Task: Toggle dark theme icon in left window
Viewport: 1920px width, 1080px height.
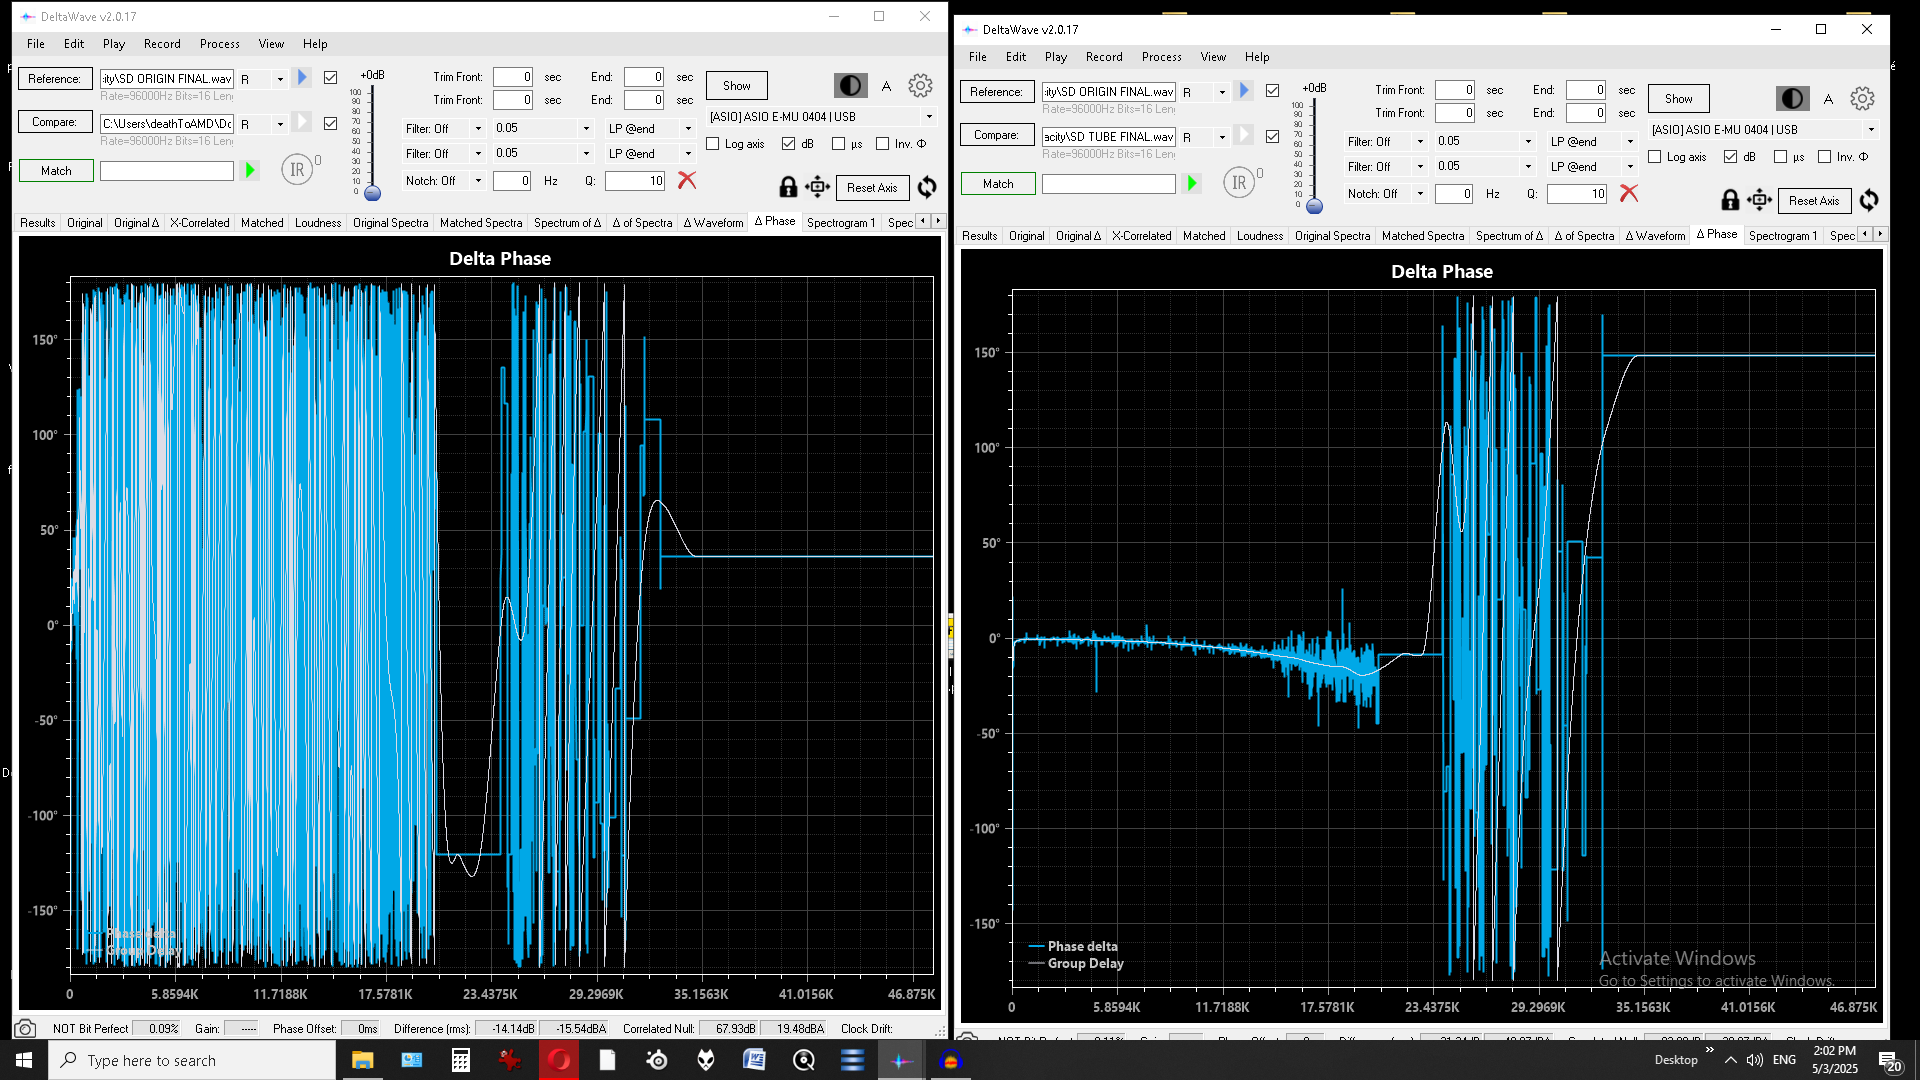Action: coord(851,86)
